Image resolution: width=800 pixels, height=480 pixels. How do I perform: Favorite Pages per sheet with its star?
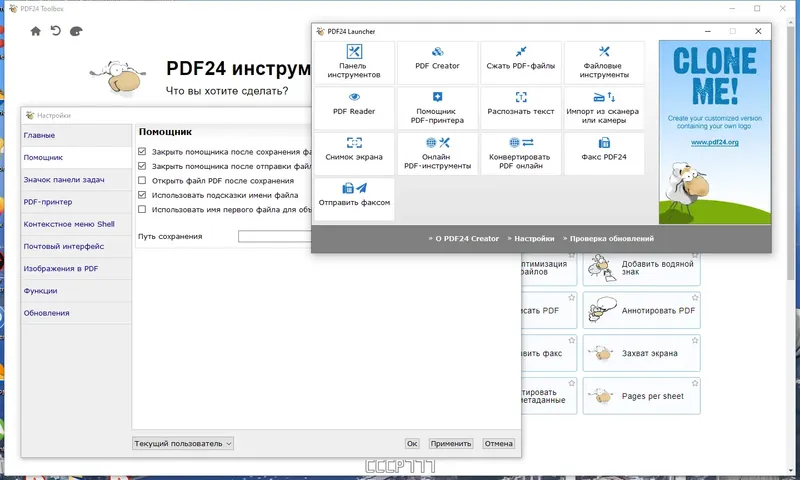coord(694,383)
